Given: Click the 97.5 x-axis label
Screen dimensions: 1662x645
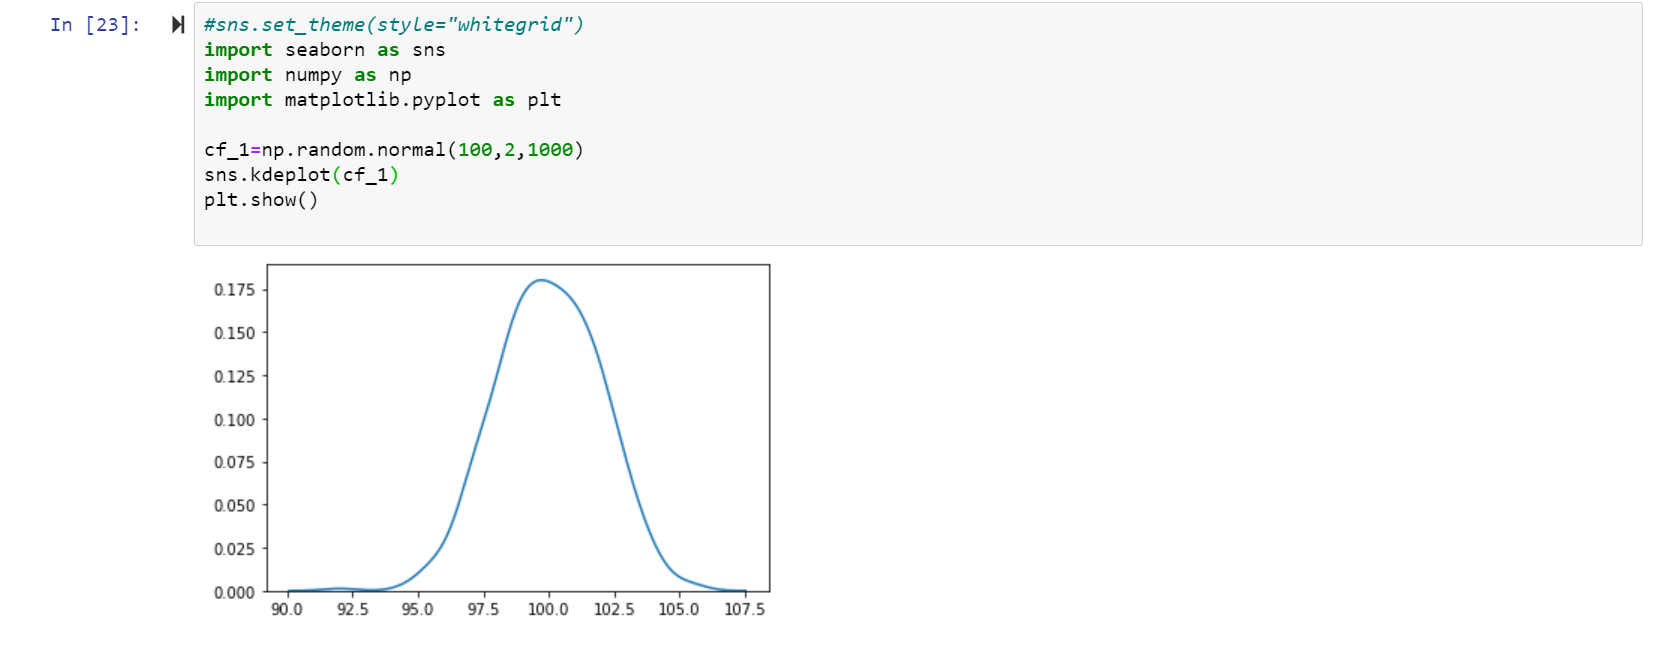Looking at the screenshot, I should [x=483, y=609].
